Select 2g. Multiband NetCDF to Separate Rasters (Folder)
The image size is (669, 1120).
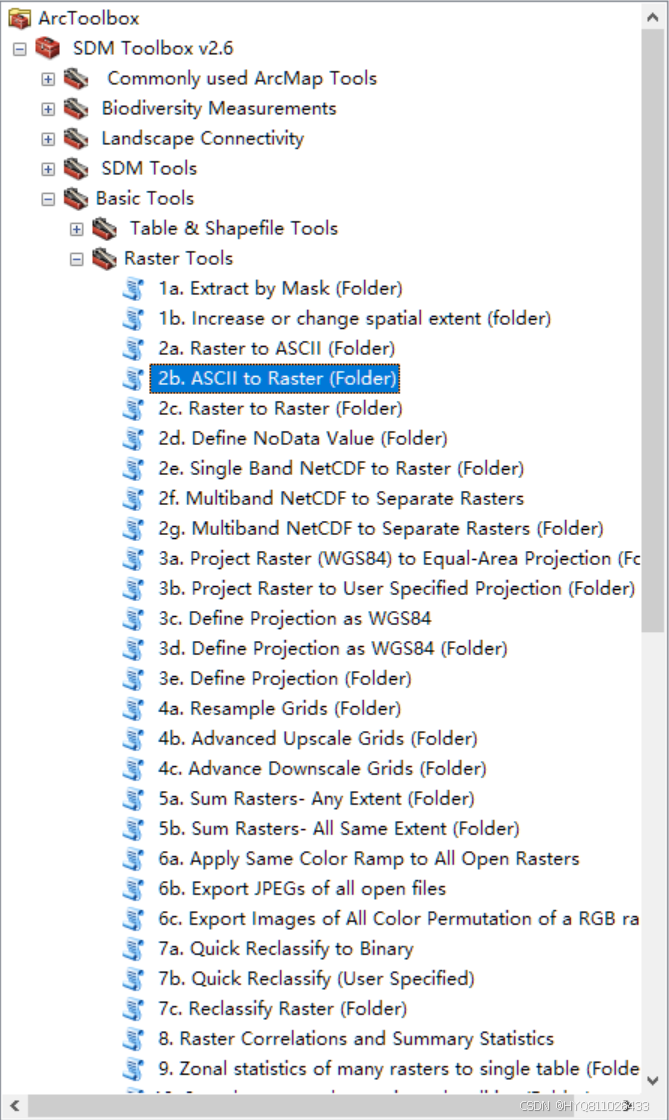(381, 529)
